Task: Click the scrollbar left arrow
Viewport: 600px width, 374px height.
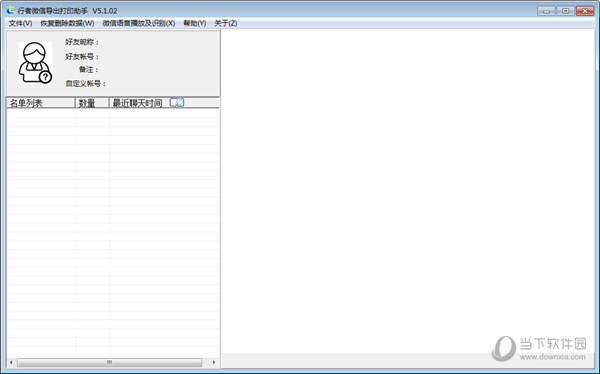Action: pyautogui.click(x=11, y=362)
